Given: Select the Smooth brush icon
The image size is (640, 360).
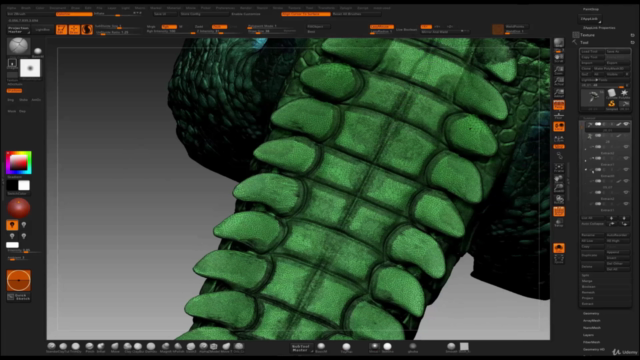Looking at the screenshot, I should (x=451, y=347).
